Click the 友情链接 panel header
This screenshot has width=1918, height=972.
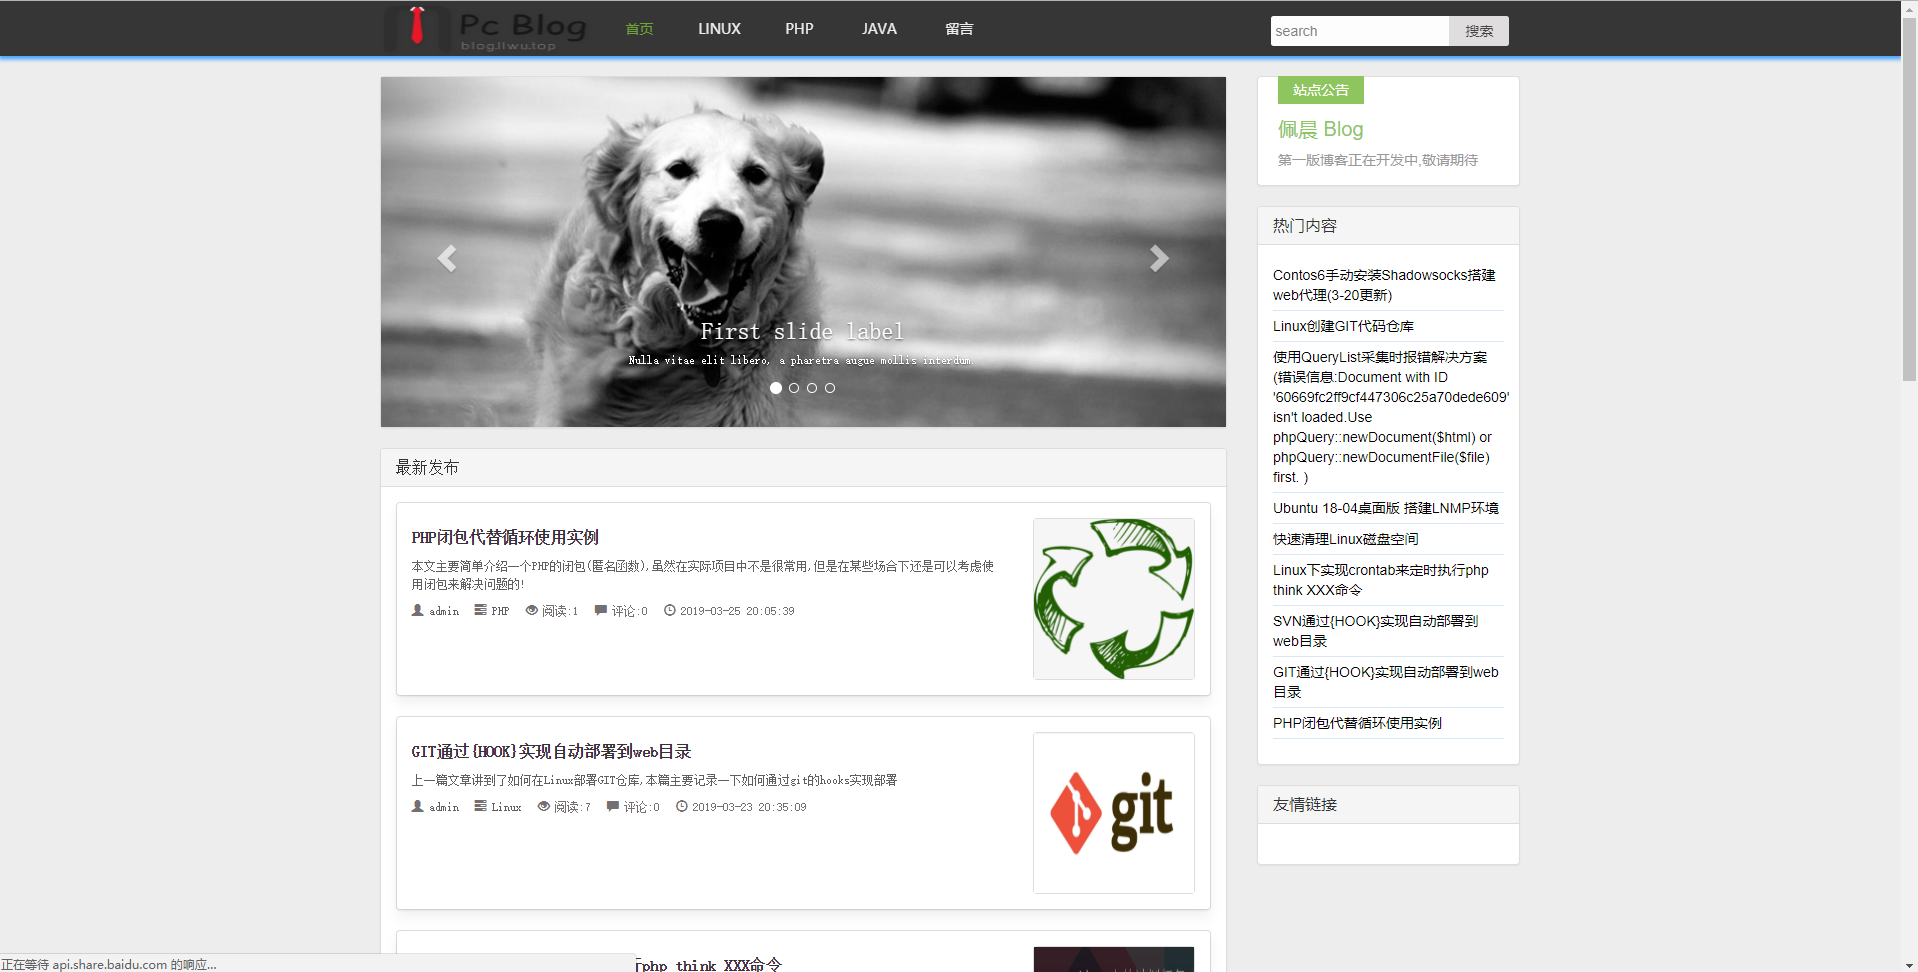1388,805
